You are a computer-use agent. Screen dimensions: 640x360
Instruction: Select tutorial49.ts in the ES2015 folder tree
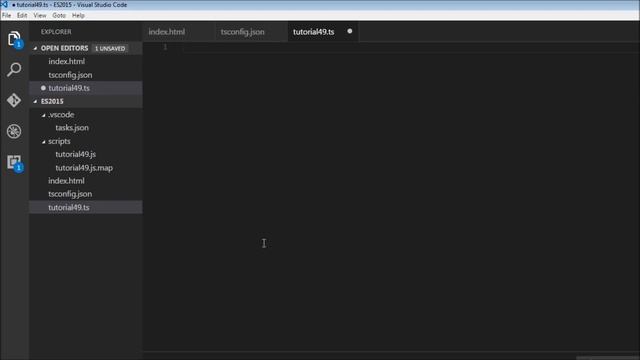tap(86, 207)
